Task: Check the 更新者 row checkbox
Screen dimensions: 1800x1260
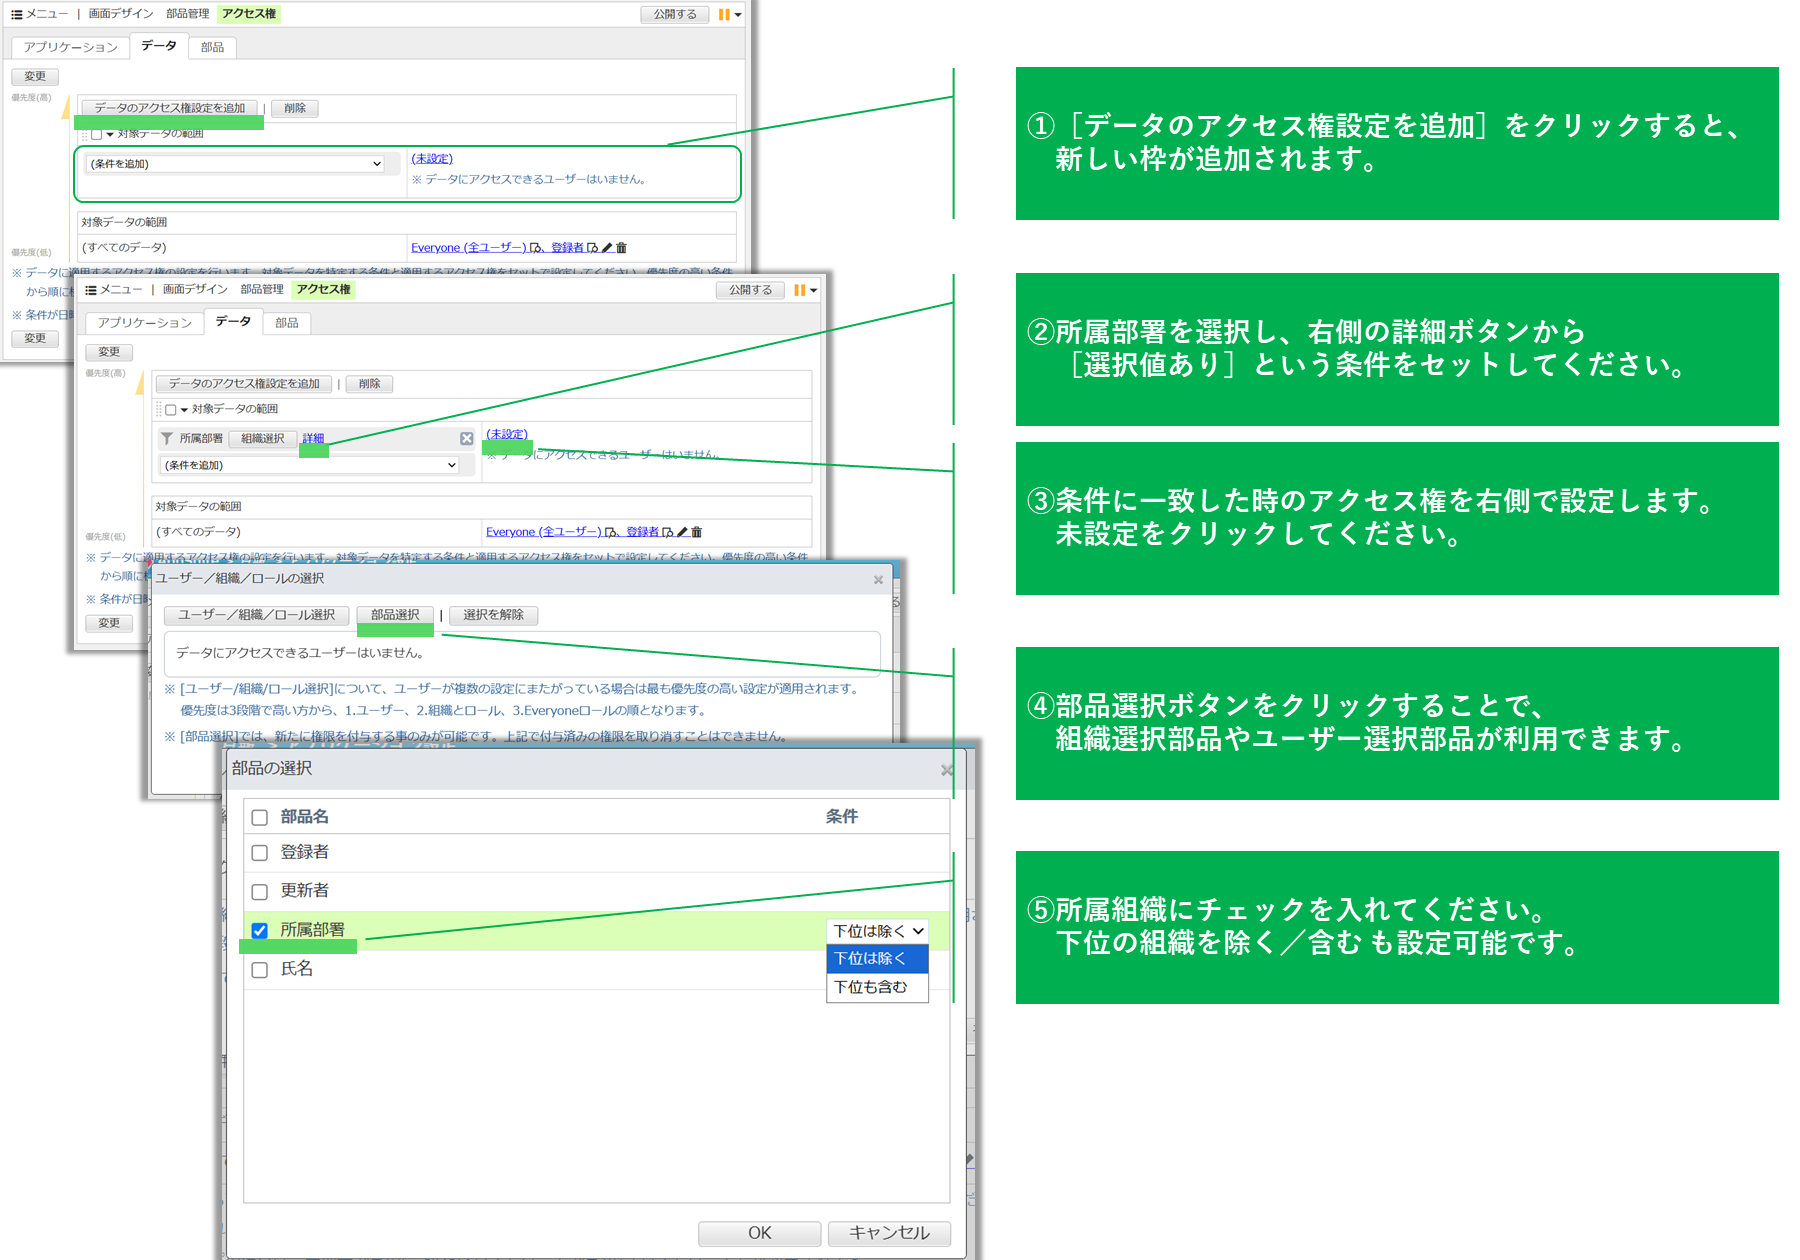Action: click(260, 891)
